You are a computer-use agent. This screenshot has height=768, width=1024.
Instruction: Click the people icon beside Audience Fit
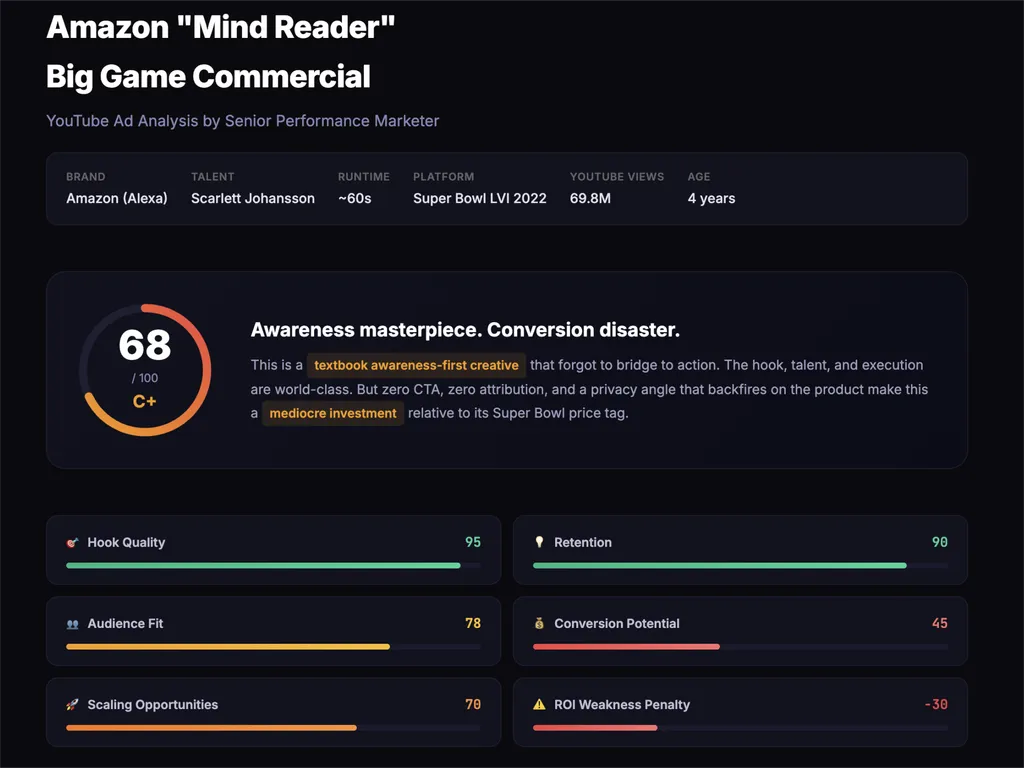72,624
